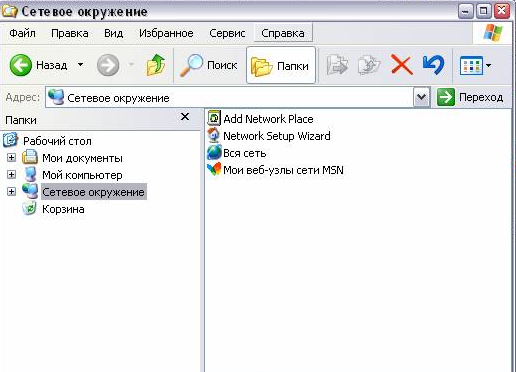Close the Папки side pane
Viewport: 516px width, 372px height.
[x=185, y=117]
